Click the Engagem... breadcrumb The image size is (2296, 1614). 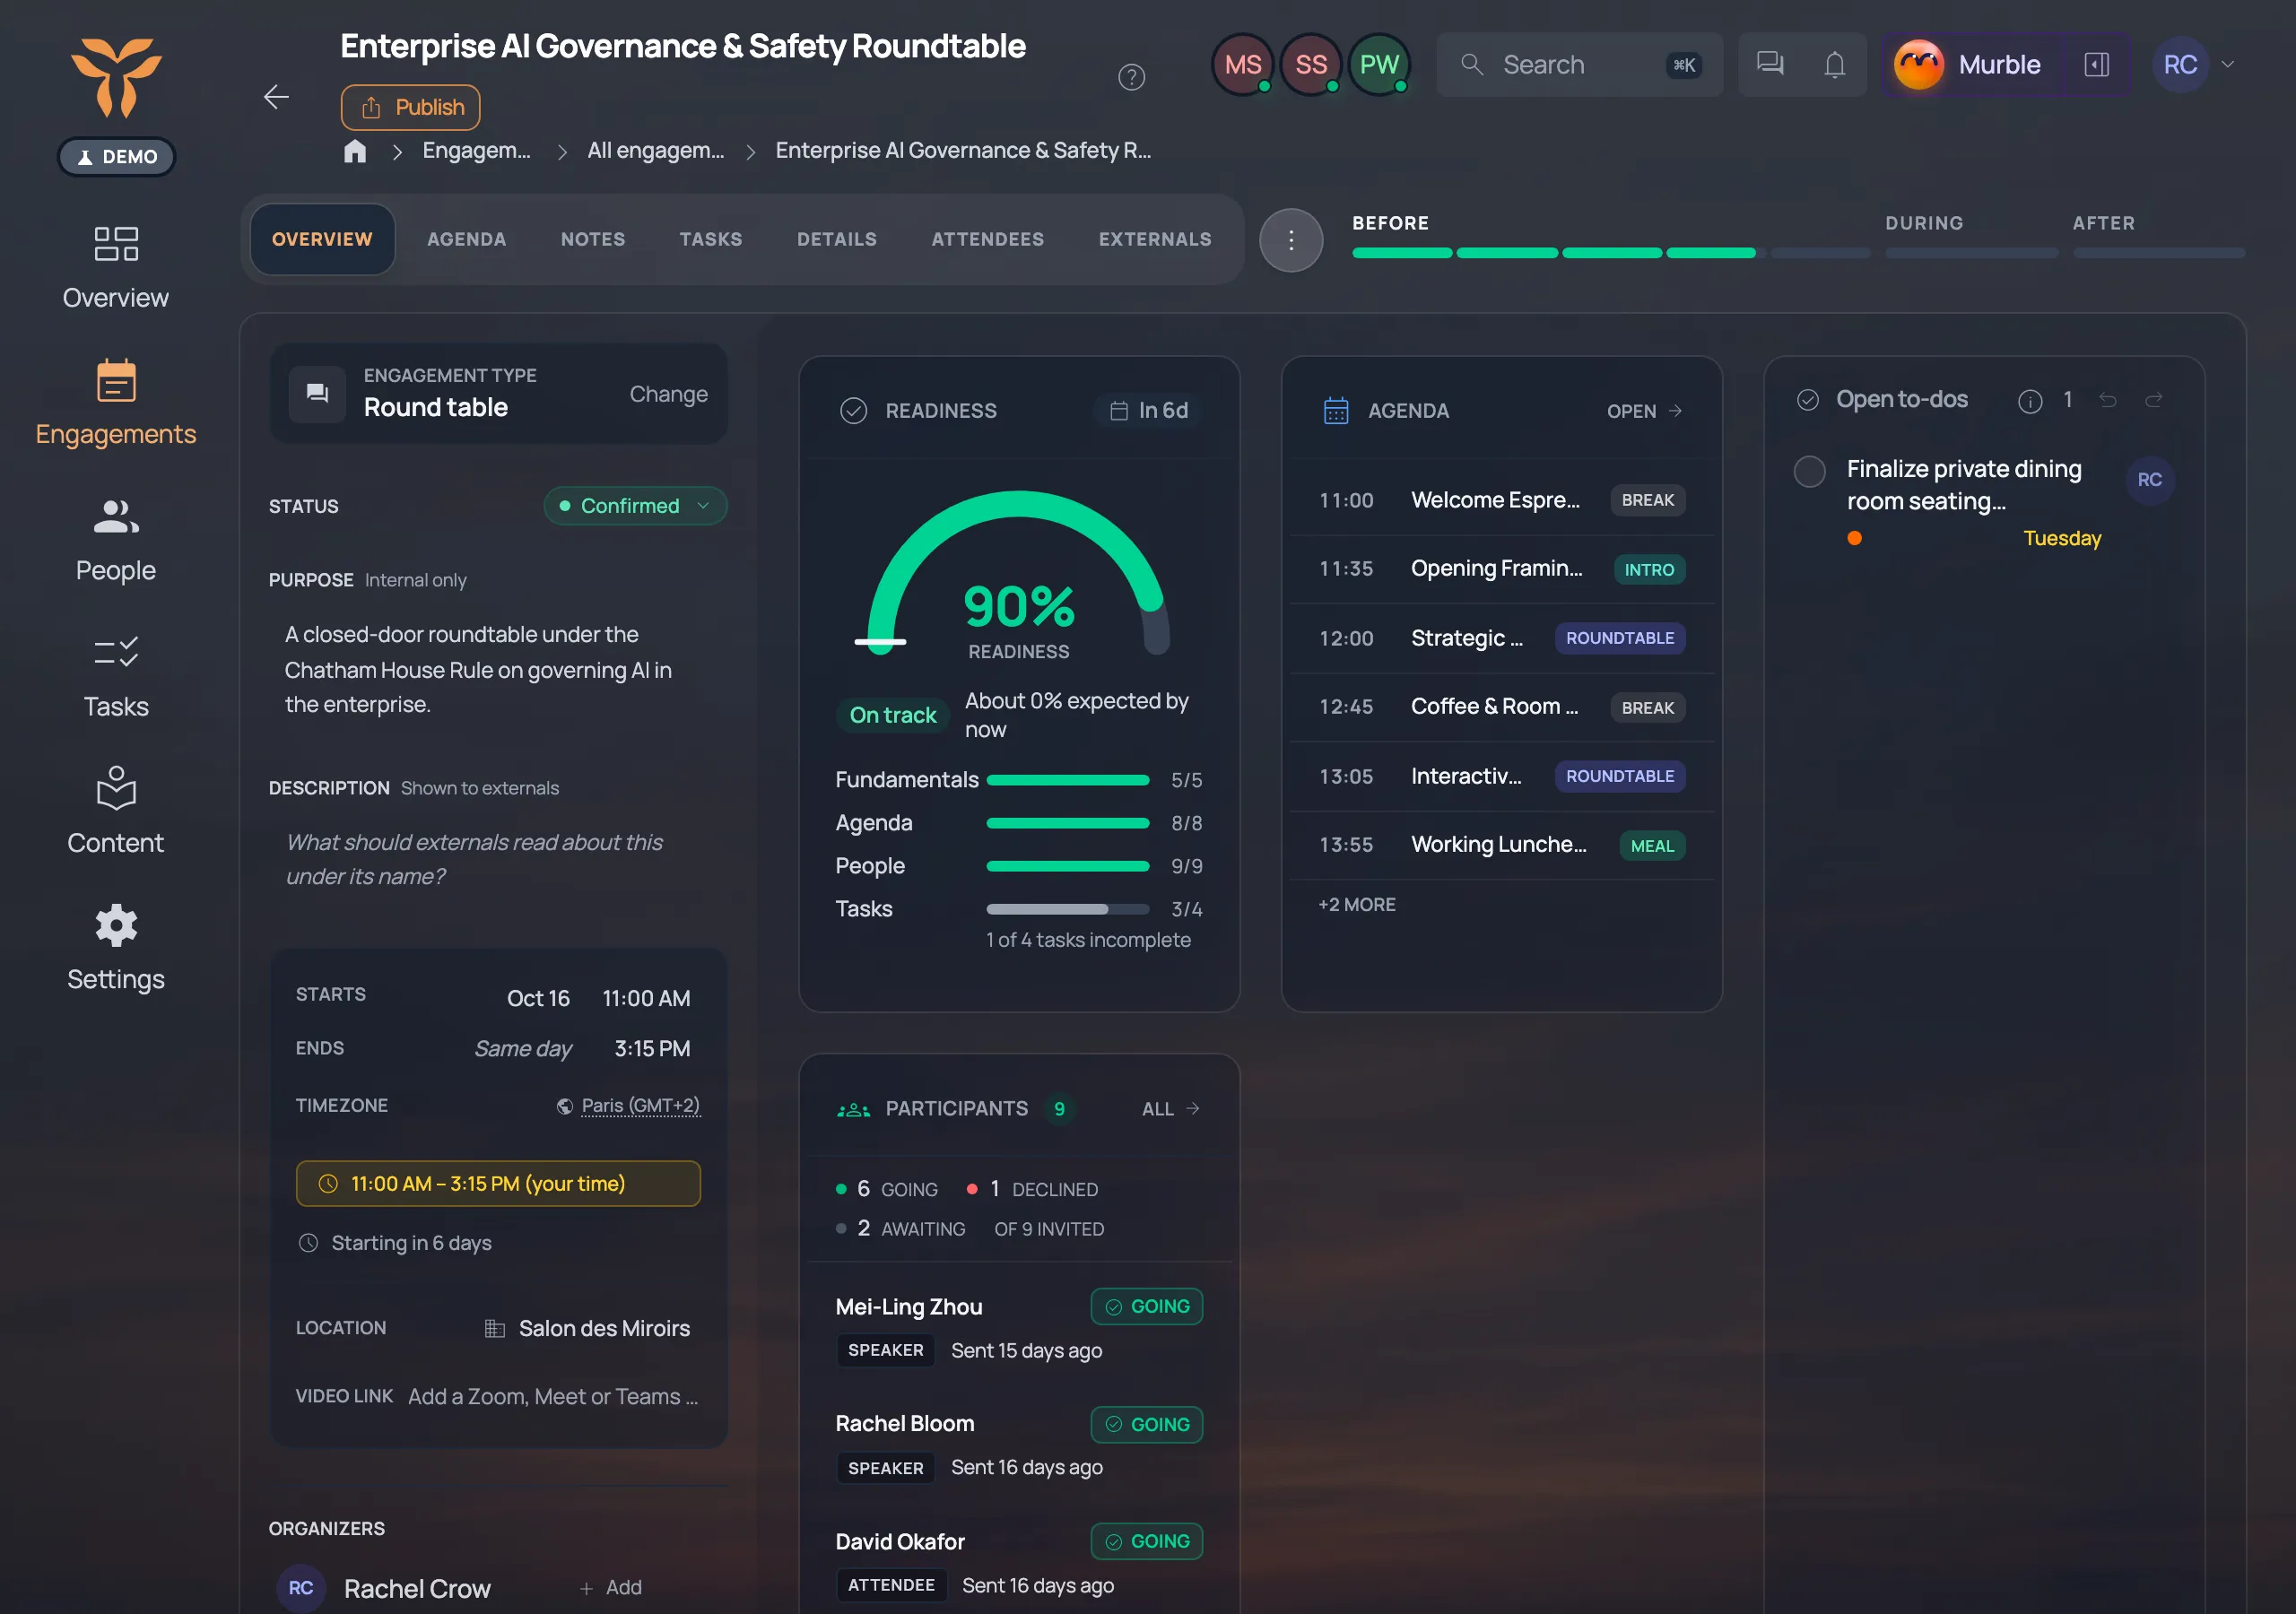pyautogui.click(x=476, y=151)
